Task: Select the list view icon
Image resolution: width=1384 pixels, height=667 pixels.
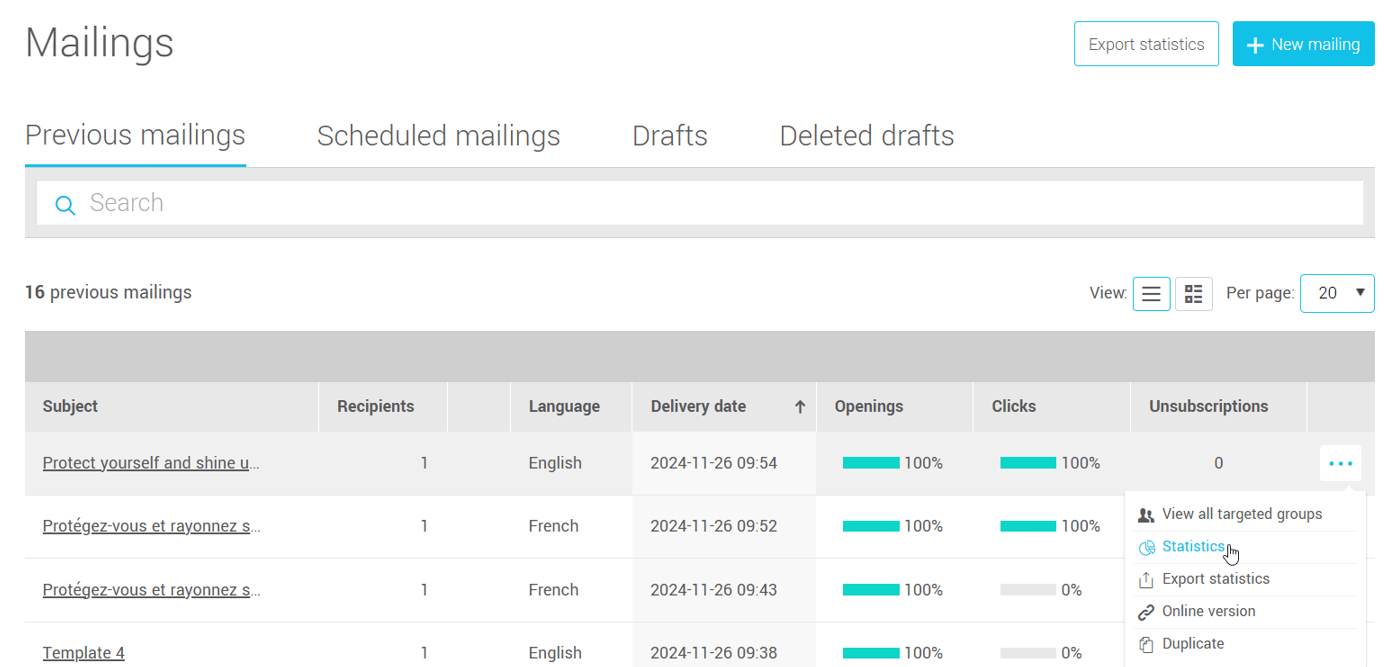Action: click(1151, 293)
